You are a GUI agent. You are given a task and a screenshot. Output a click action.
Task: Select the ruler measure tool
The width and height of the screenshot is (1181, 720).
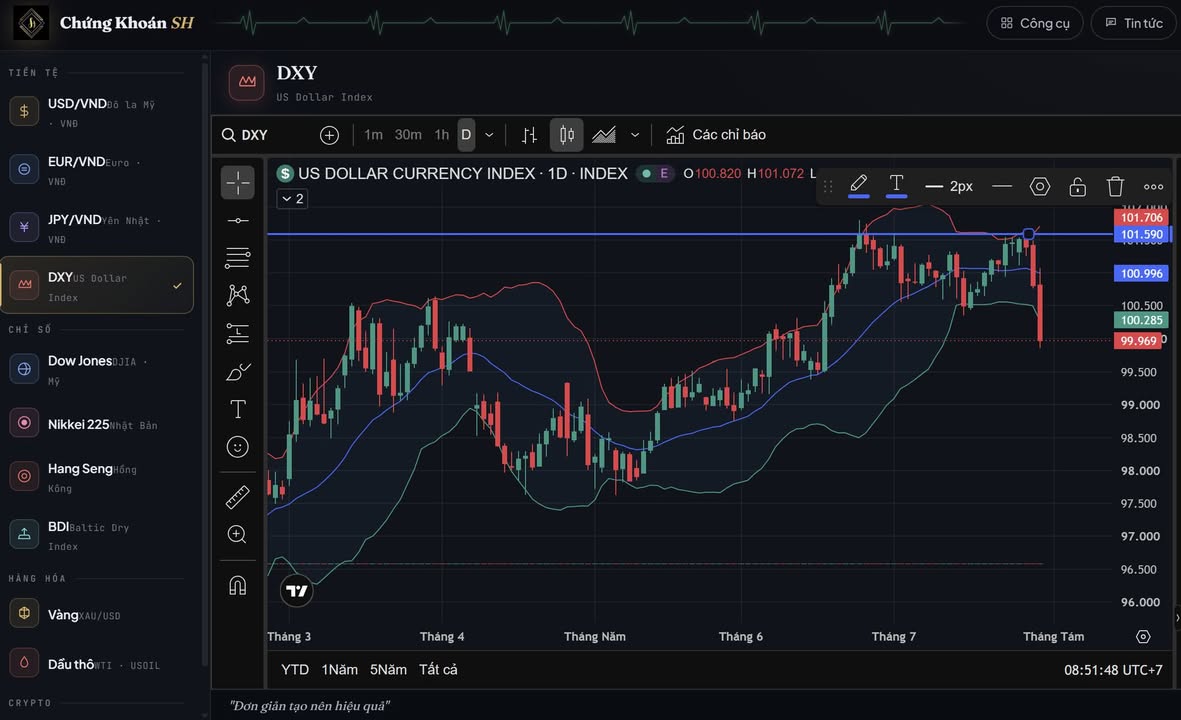[x=237, y=497]
